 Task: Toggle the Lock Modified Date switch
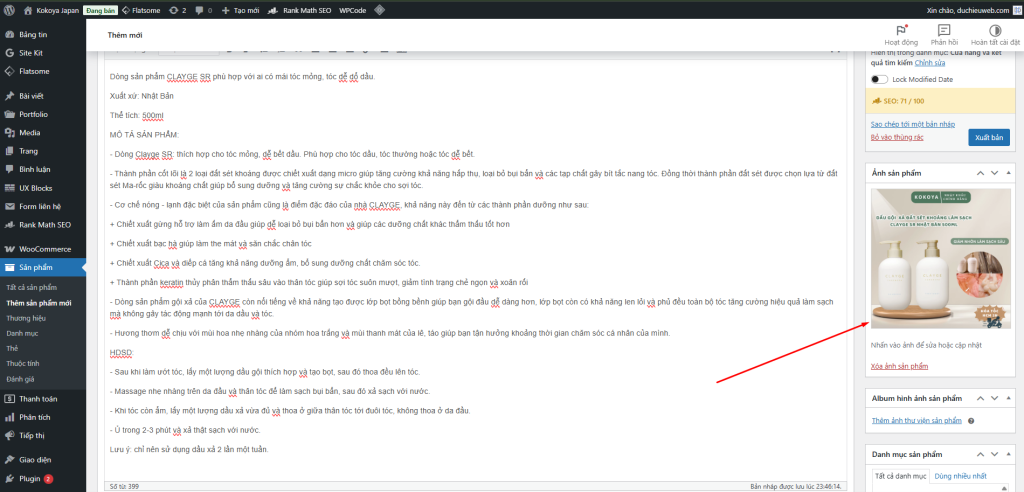point(879,79)
